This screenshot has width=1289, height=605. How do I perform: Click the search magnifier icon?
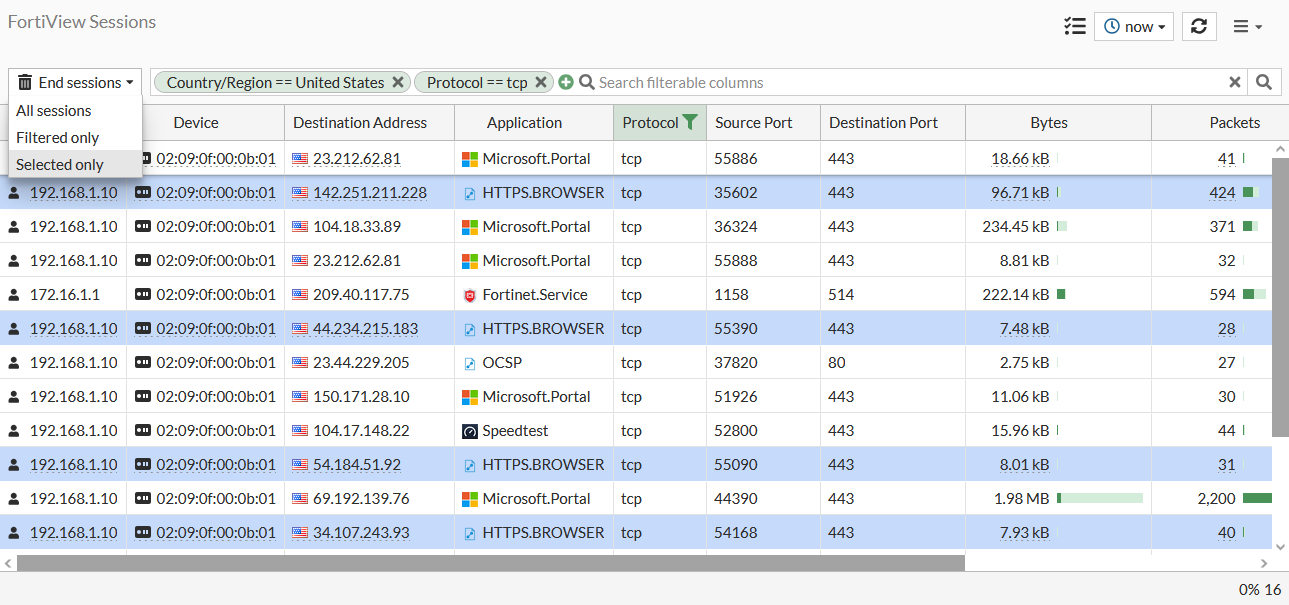(1264, 82)
